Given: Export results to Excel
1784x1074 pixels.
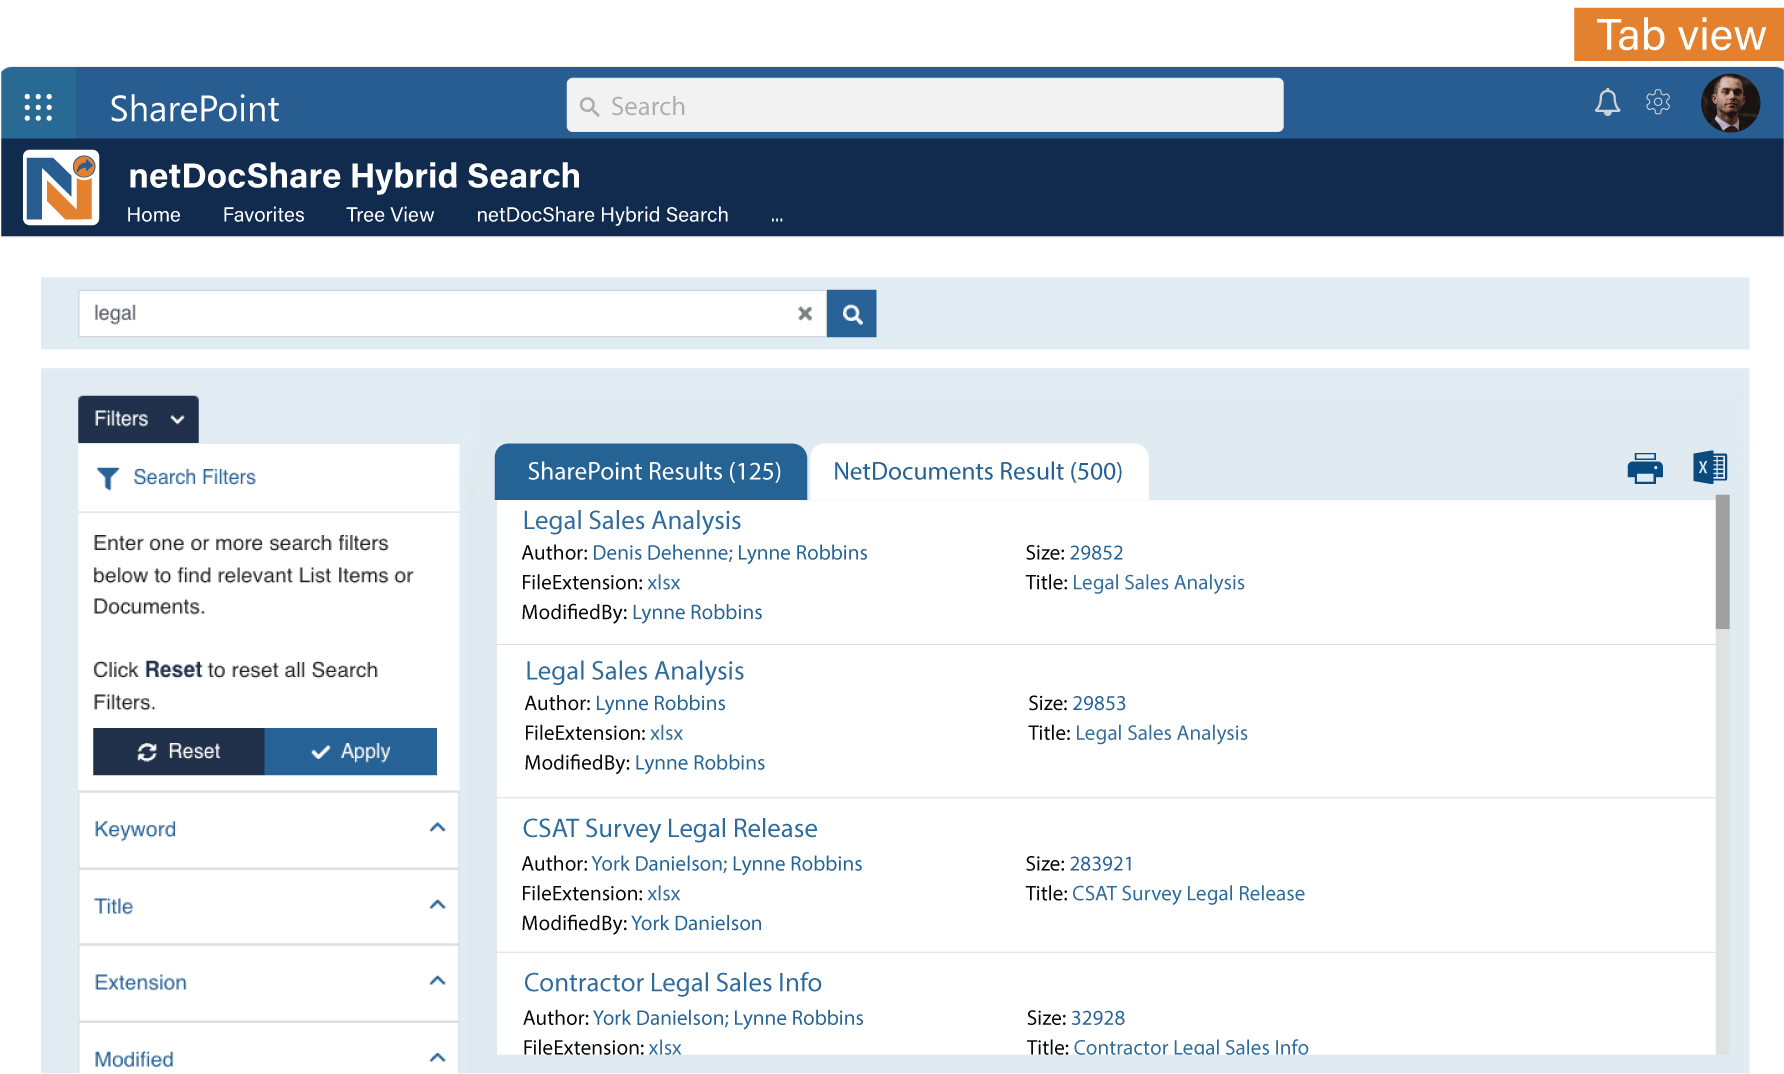Looking at the screenshot, I should tap(1710, 467).
